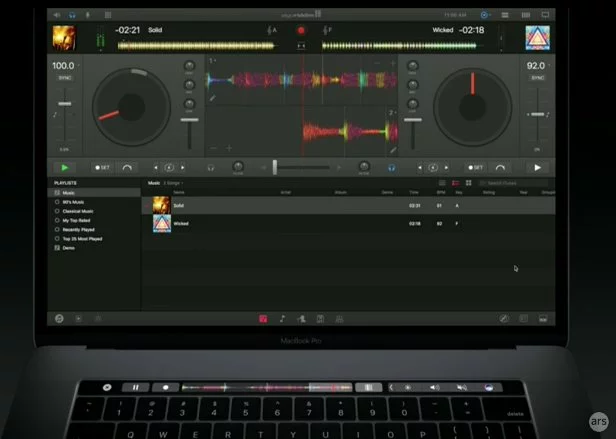This screenshot has width=616, height=439.
Task: Click the crossfader handle
Action: click(x=275, y=167)
